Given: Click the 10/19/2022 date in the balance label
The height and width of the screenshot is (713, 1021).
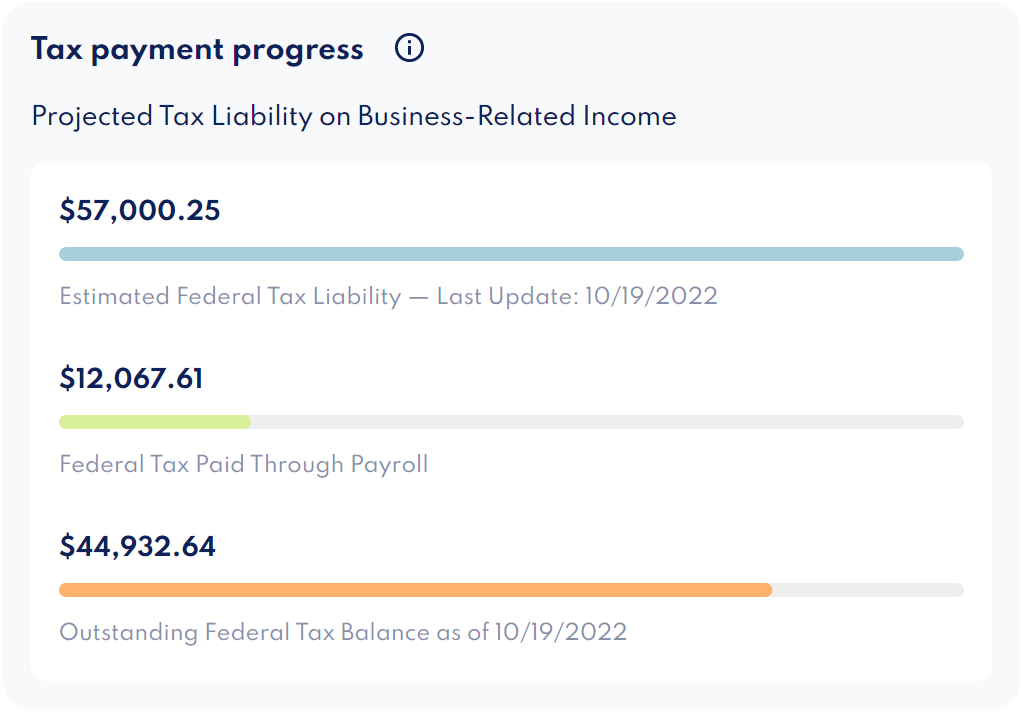Looking at the screenshot, I should [x=562, y=632].
